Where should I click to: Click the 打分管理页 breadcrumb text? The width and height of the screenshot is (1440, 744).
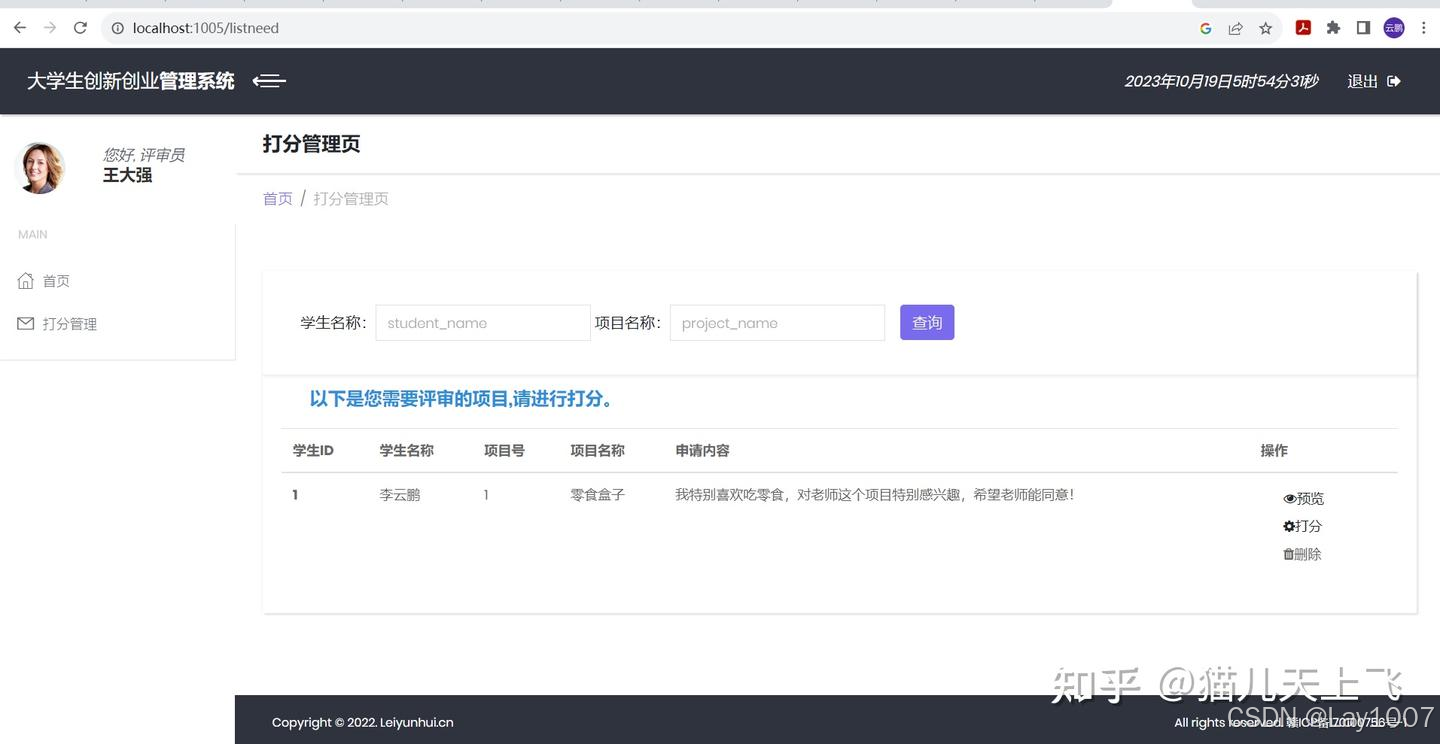pos(351,199)
